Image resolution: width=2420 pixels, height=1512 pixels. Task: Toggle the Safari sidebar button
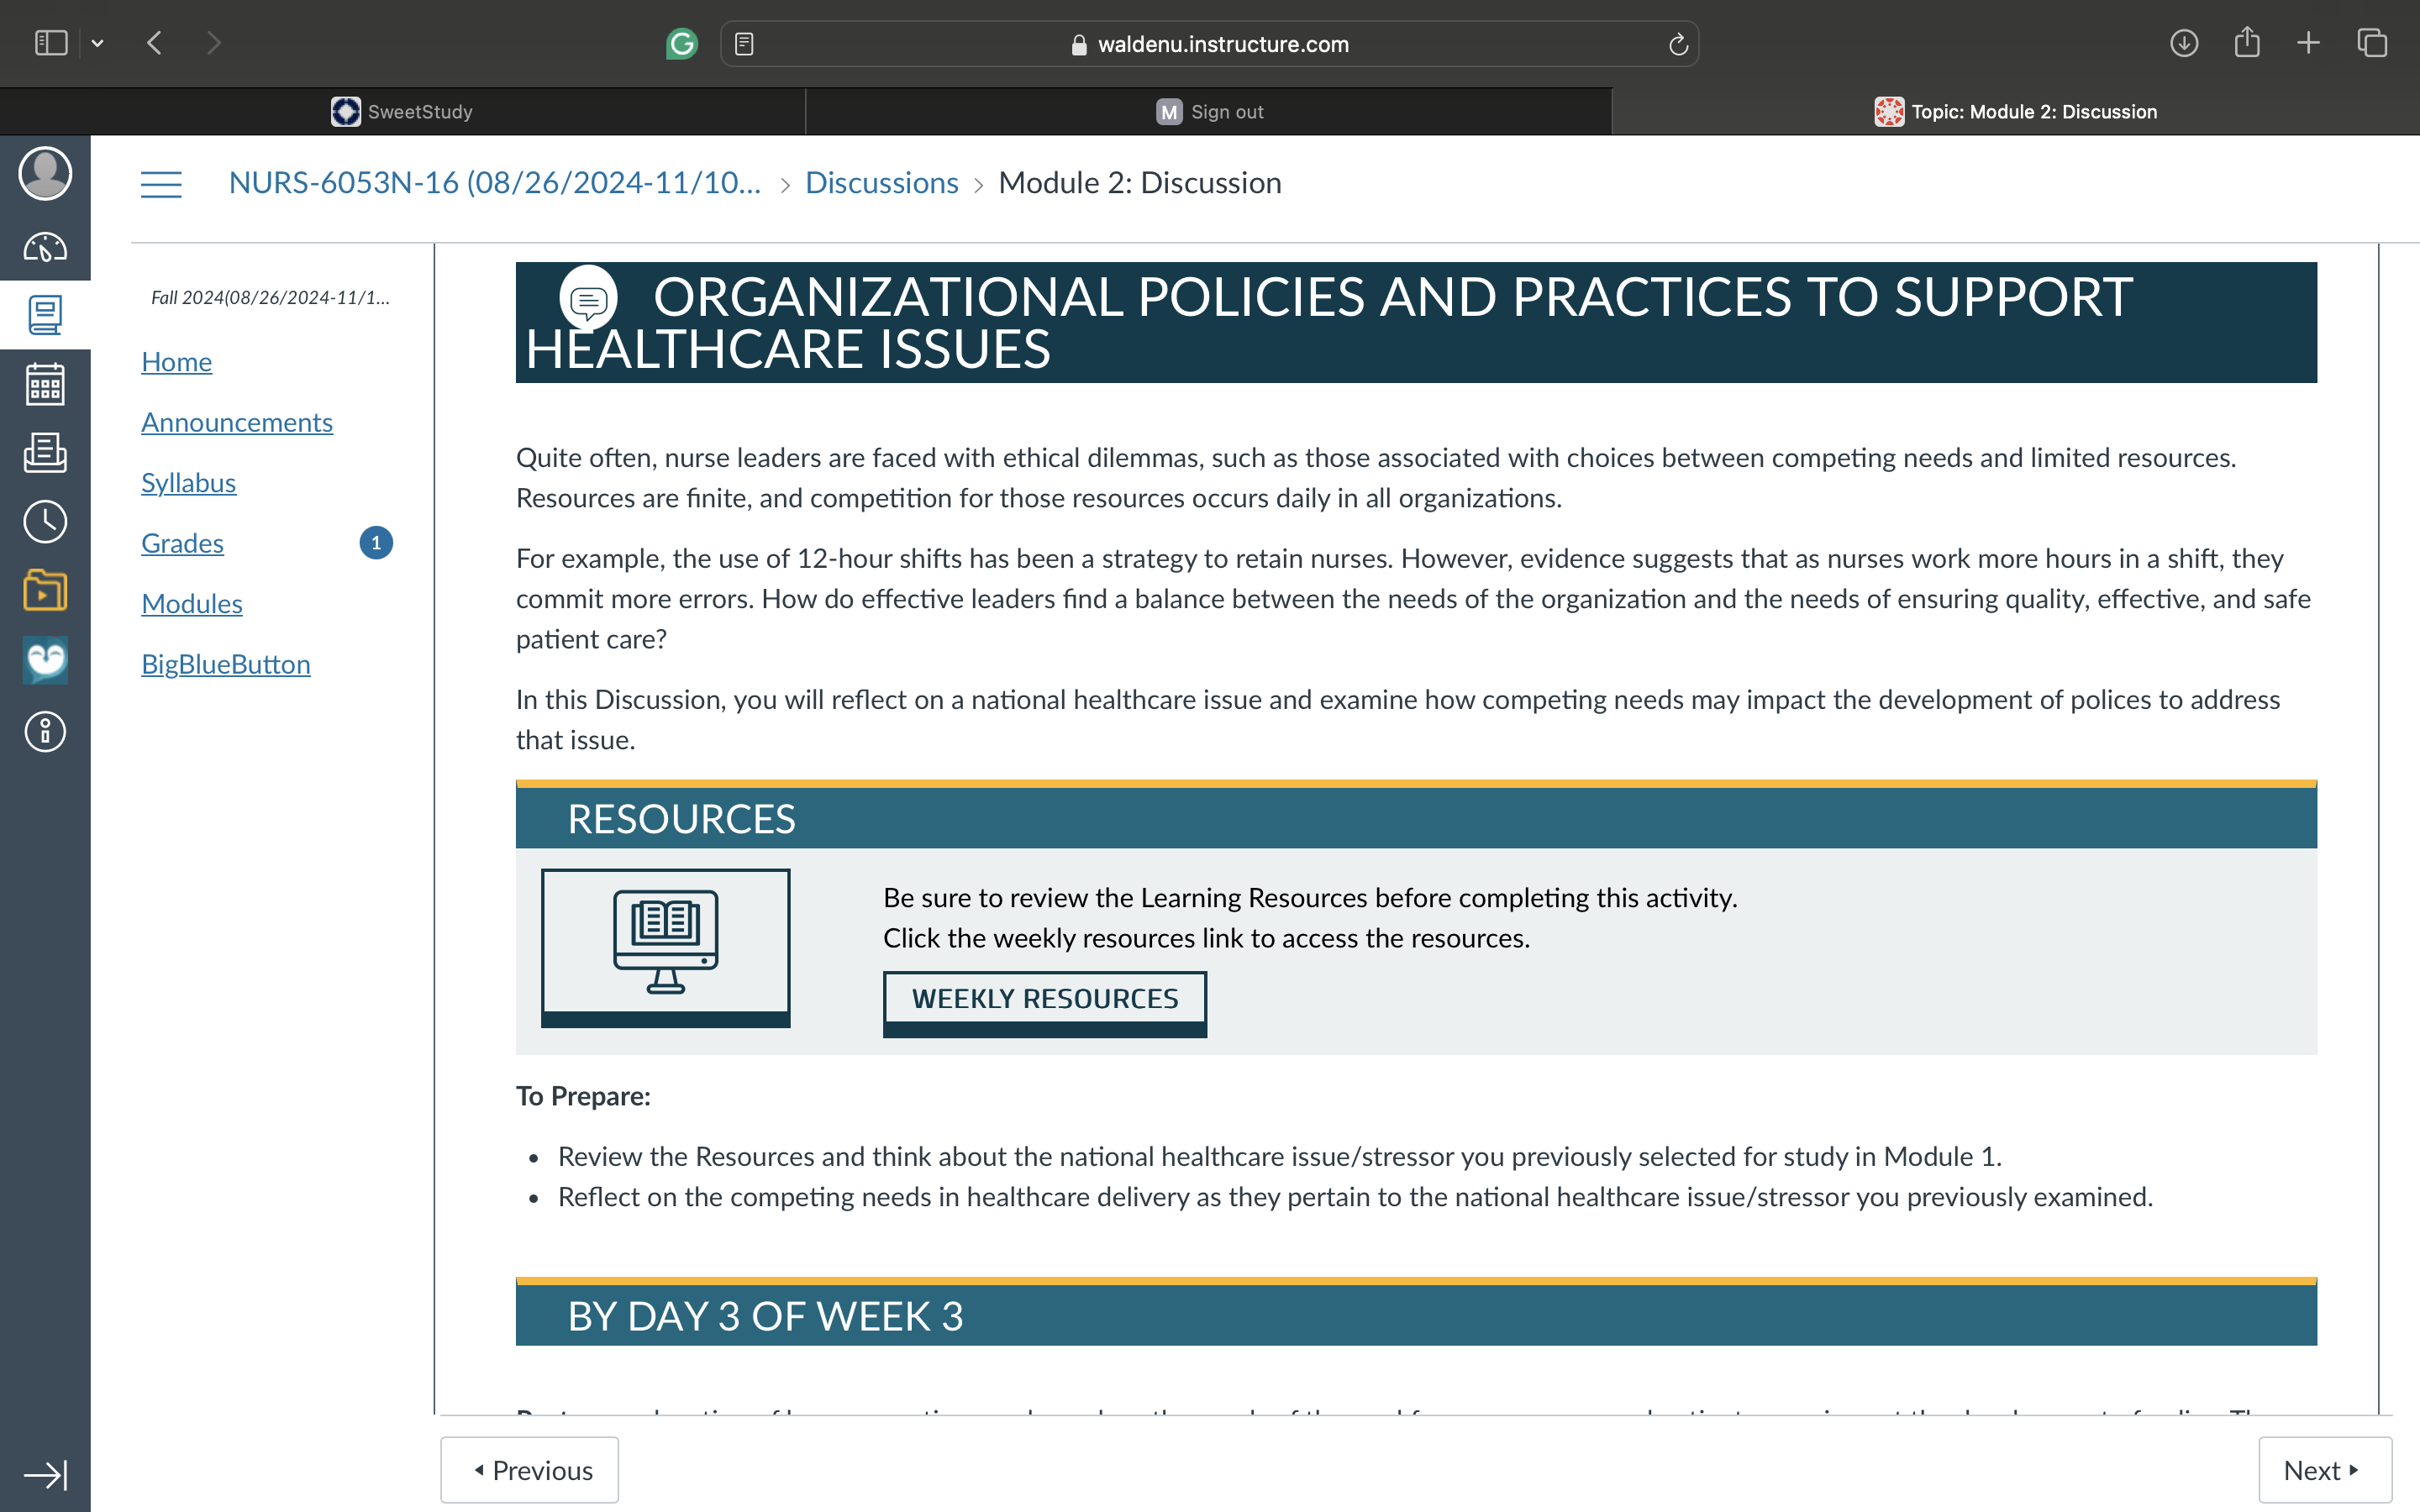(x=51, y=43)
